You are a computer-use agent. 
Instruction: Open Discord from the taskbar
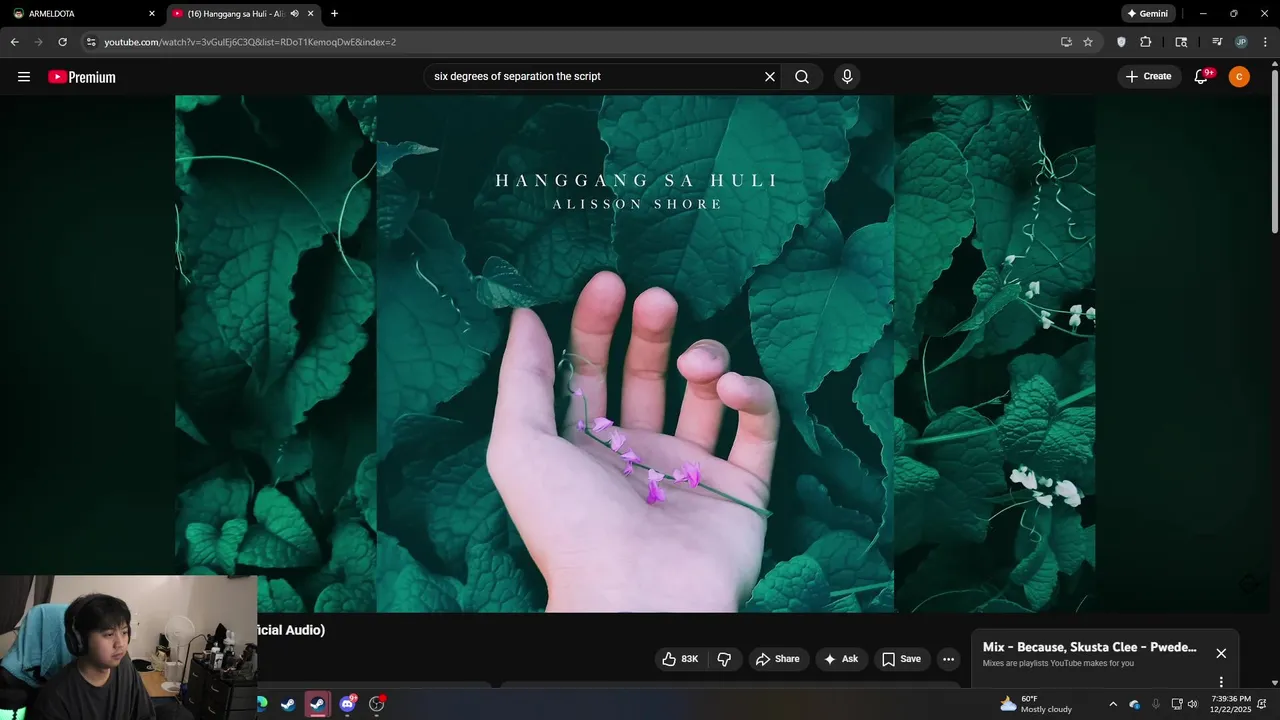tap(347, 704)
